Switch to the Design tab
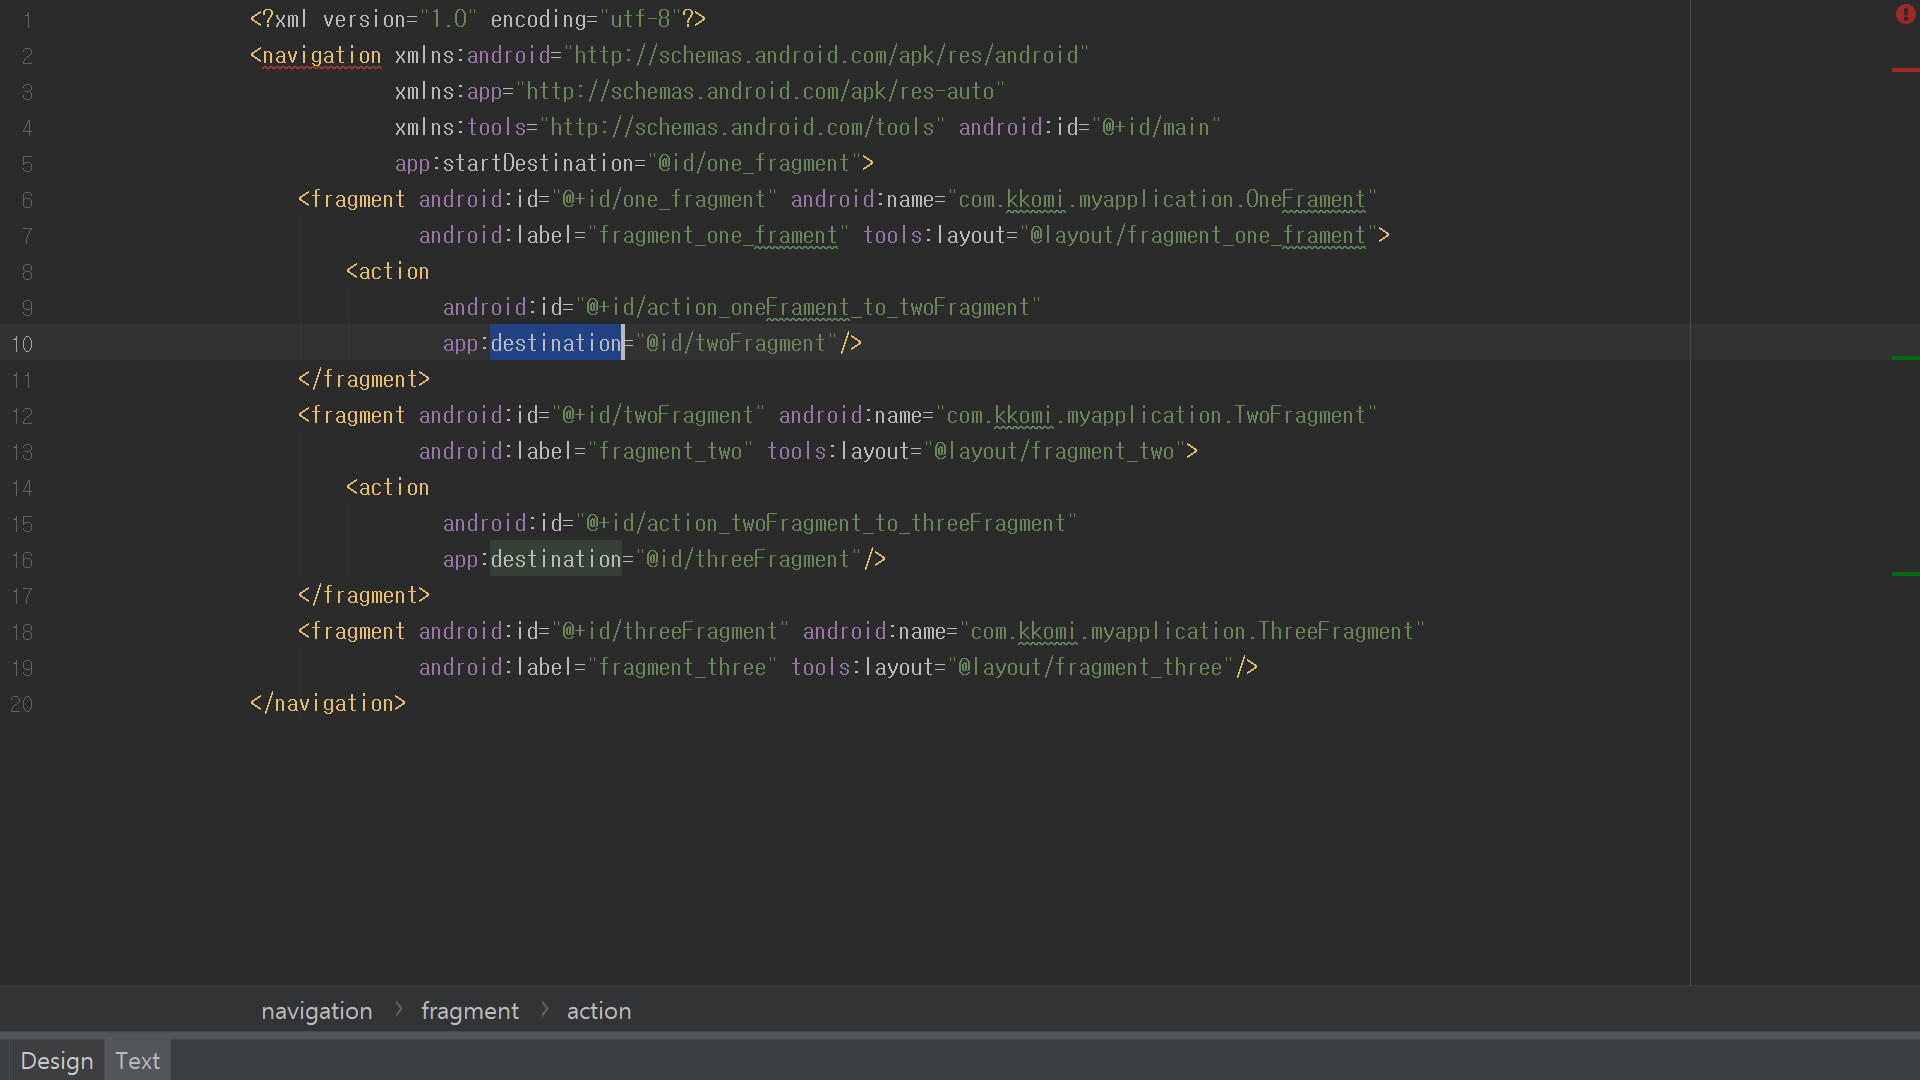 tap(56, 1061)
